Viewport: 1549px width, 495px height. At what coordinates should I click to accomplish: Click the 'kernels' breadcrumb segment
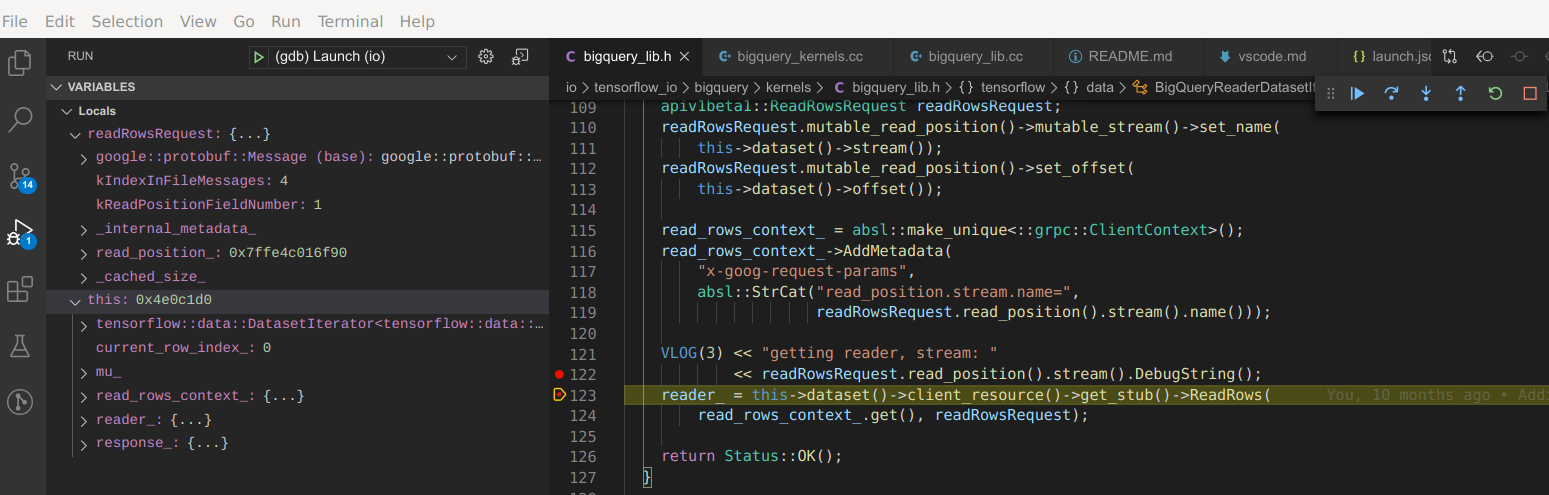tap(790, 88)
